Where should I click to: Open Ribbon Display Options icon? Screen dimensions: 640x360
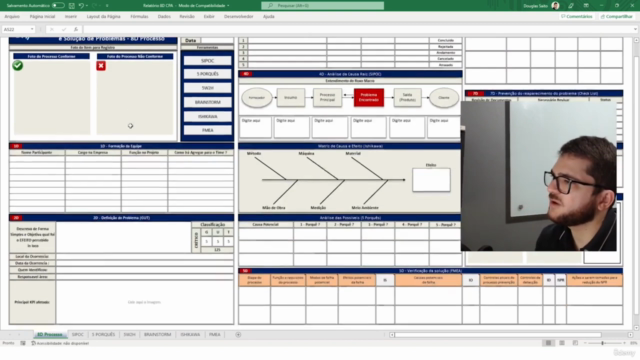pos(586,6)
